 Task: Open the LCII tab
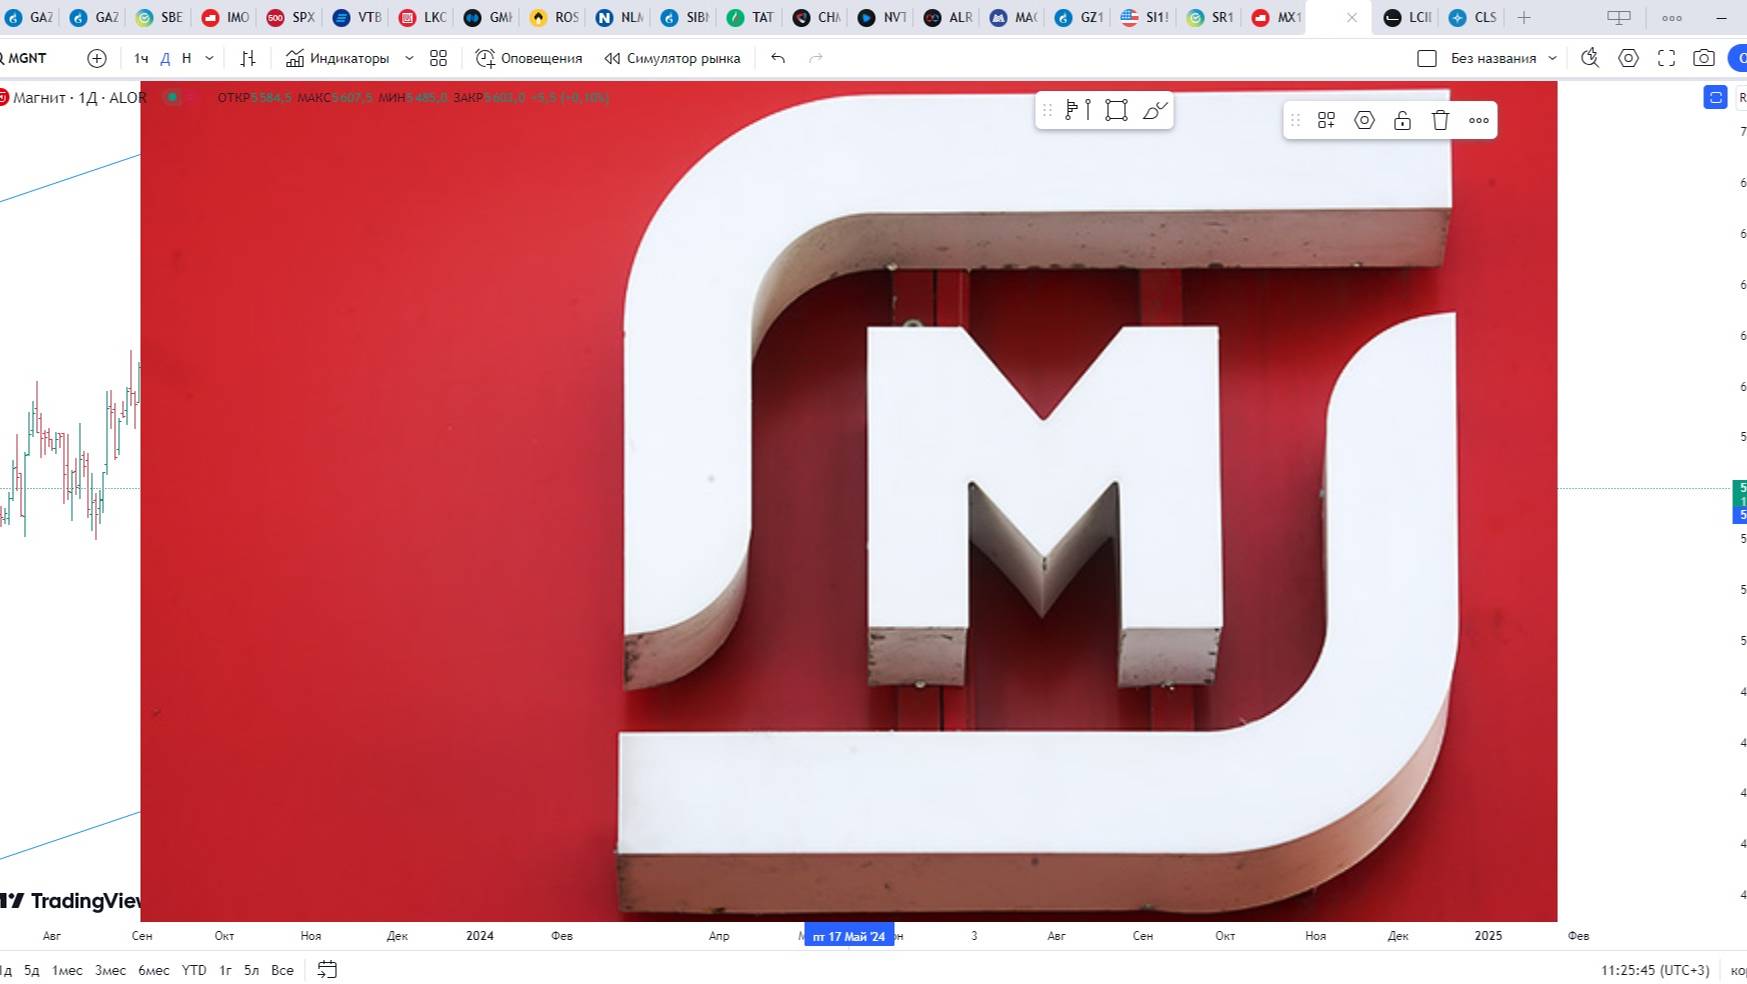tap(1408, 17)
